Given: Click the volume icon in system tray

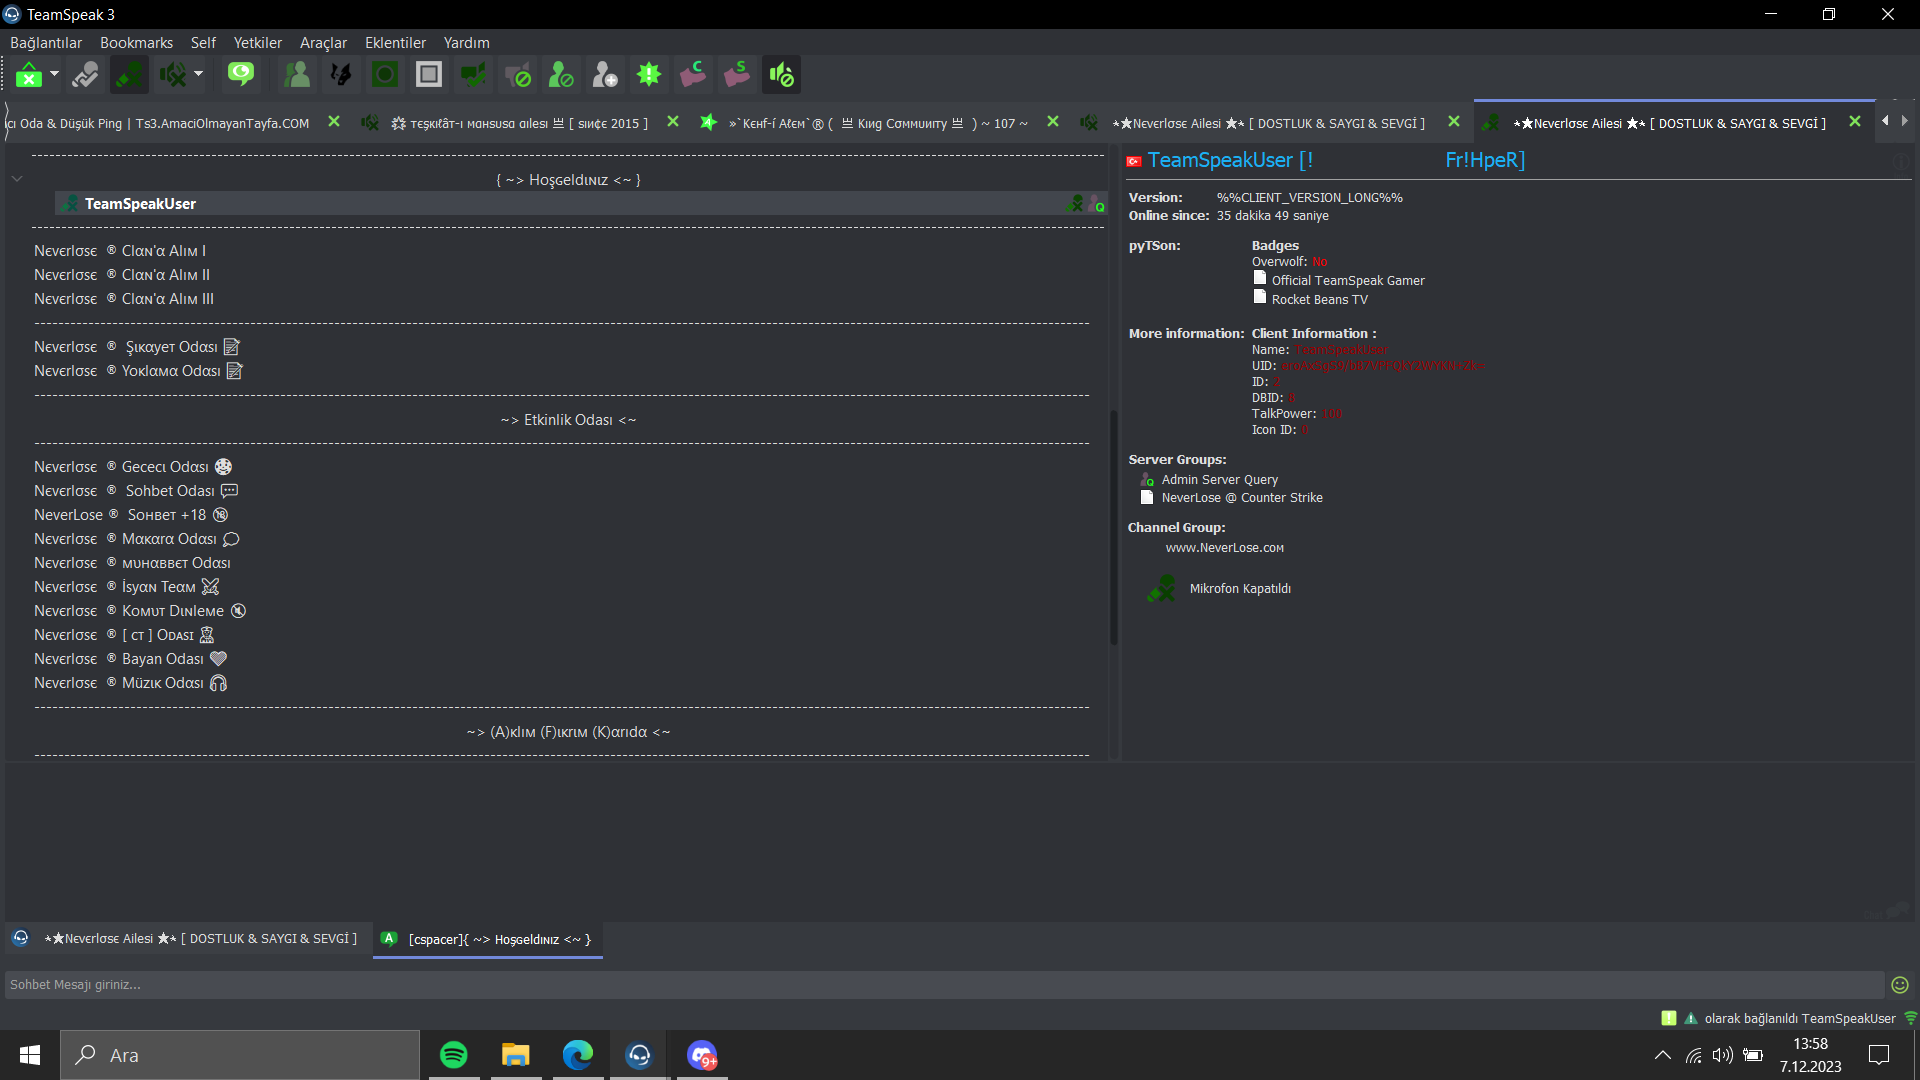Looking at the screenshot, I should (x=1722, y=1055).
